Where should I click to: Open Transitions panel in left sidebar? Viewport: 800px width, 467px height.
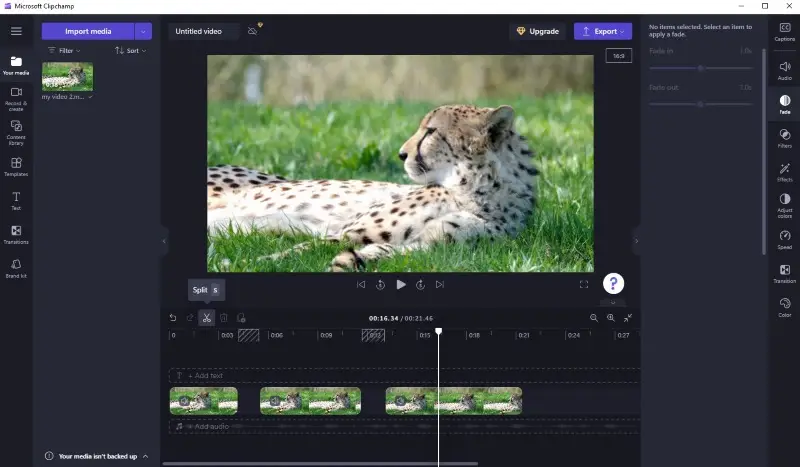(16, 235)
